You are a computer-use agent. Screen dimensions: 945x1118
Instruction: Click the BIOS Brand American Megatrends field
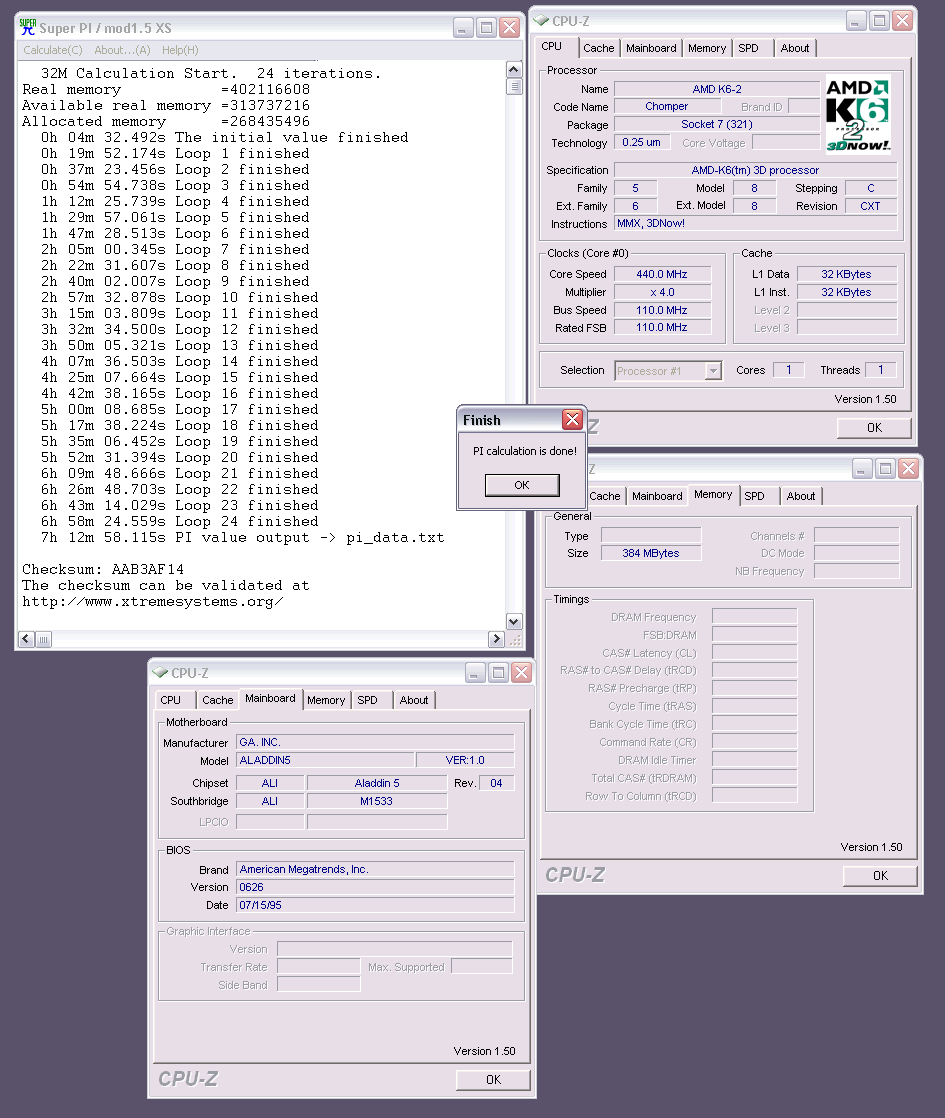coord(375,869)
